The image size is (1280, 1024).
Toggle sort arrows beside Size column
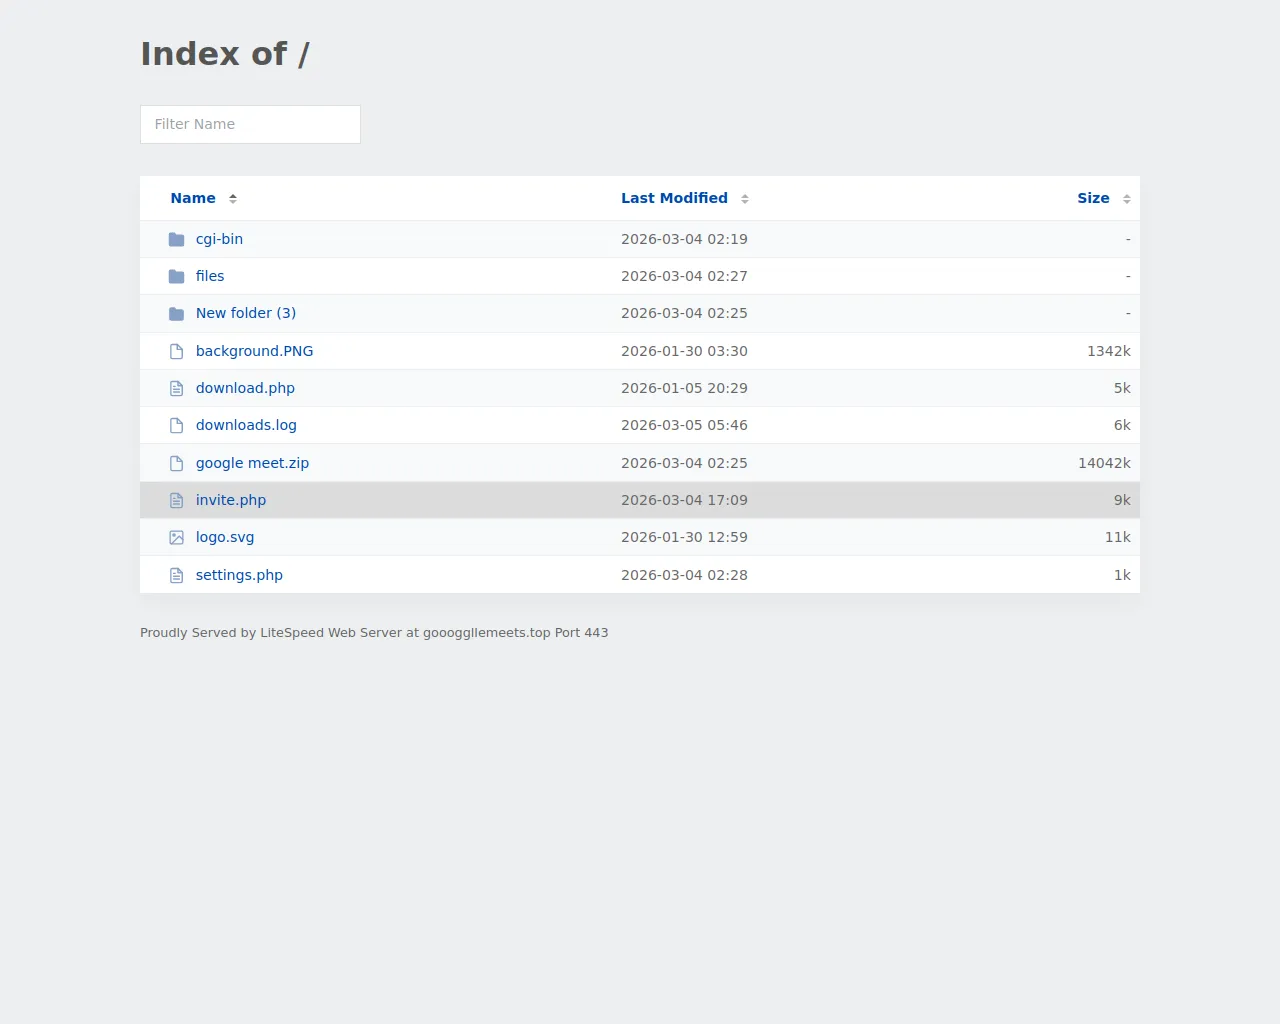pos(1127,199)
